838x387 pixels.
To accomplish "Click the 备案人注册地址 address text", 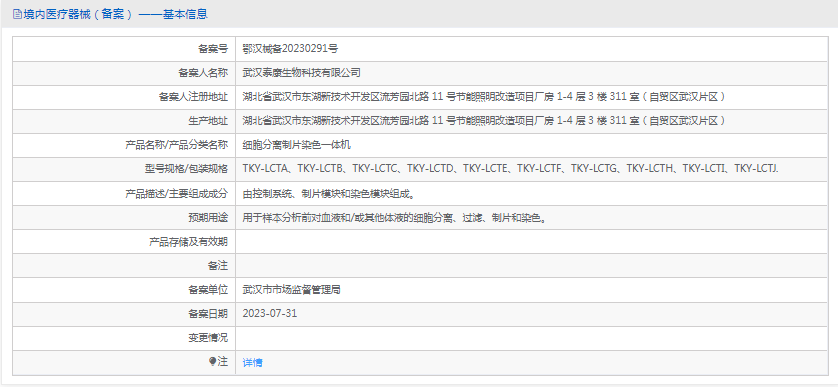I will (x=484, y=97).
